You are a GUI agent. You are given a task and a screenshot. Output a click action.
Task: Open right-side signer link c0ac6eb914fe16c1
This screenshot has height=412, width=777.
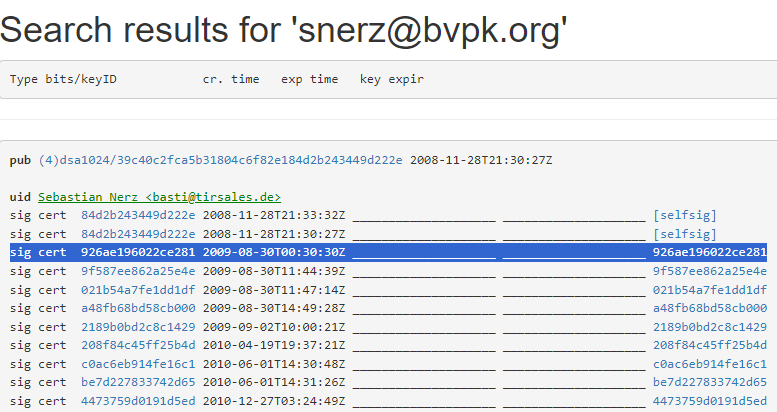point(710,364)
